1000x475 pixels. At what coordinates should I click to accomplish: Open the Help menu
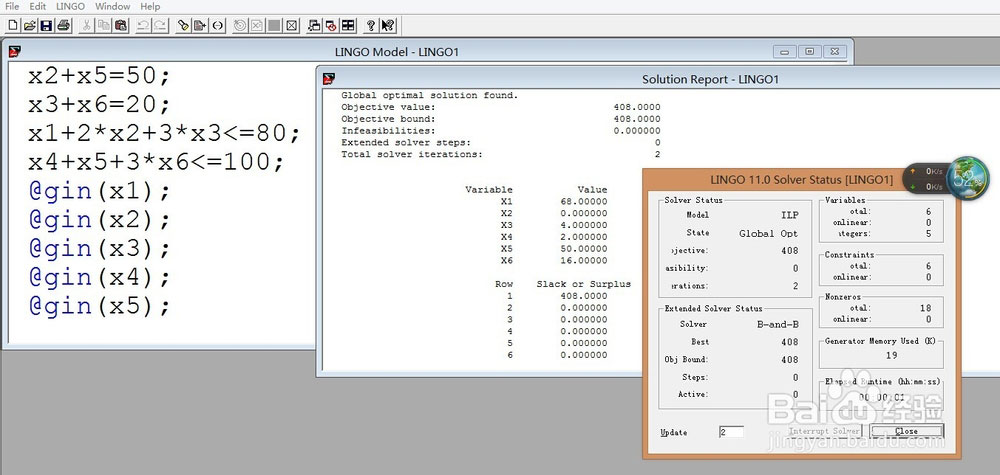tap(151, 6)
